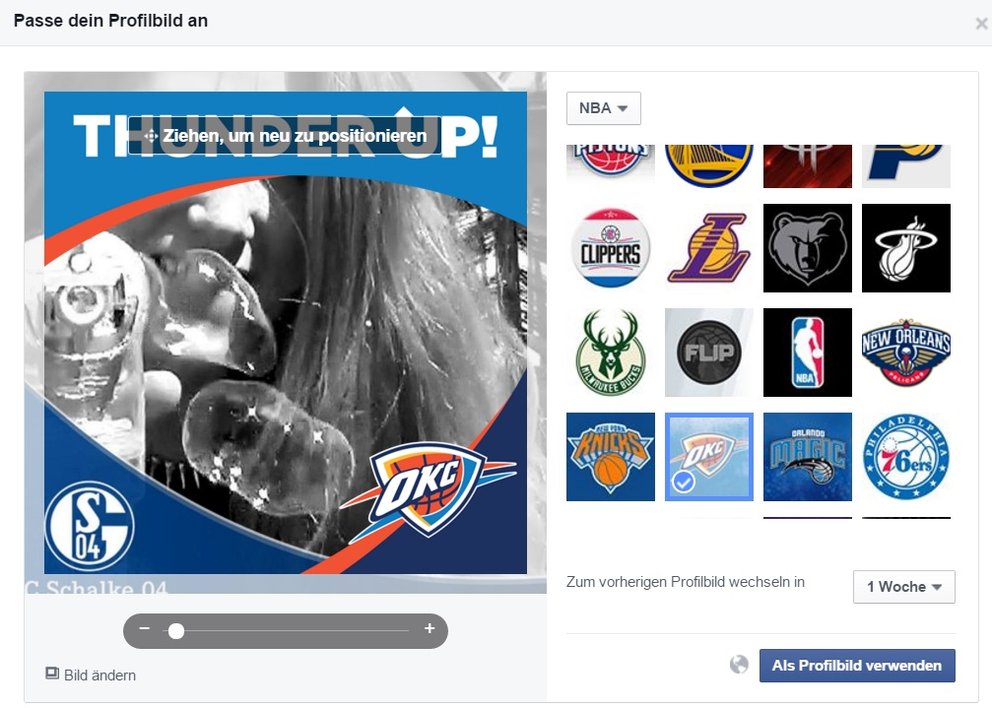Select the Lakers logo frame
The width and height of the screenshot is (992, 708).
pyautogui.click(x=709, y=248)
